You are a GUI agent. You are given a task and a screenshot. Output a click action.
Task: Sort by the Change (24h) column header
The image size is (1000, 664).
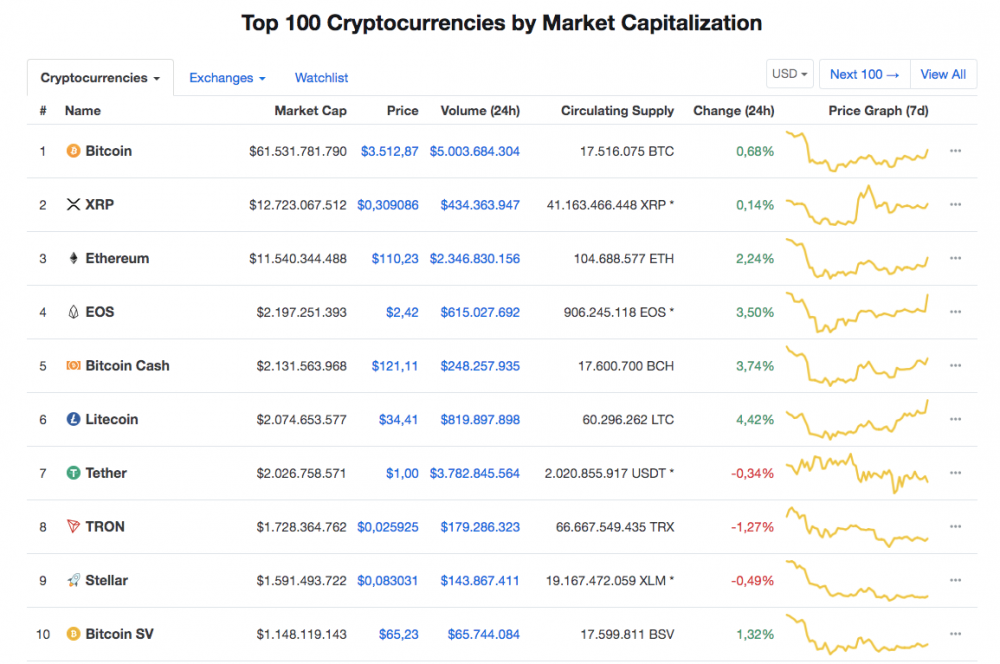(733, 111)
